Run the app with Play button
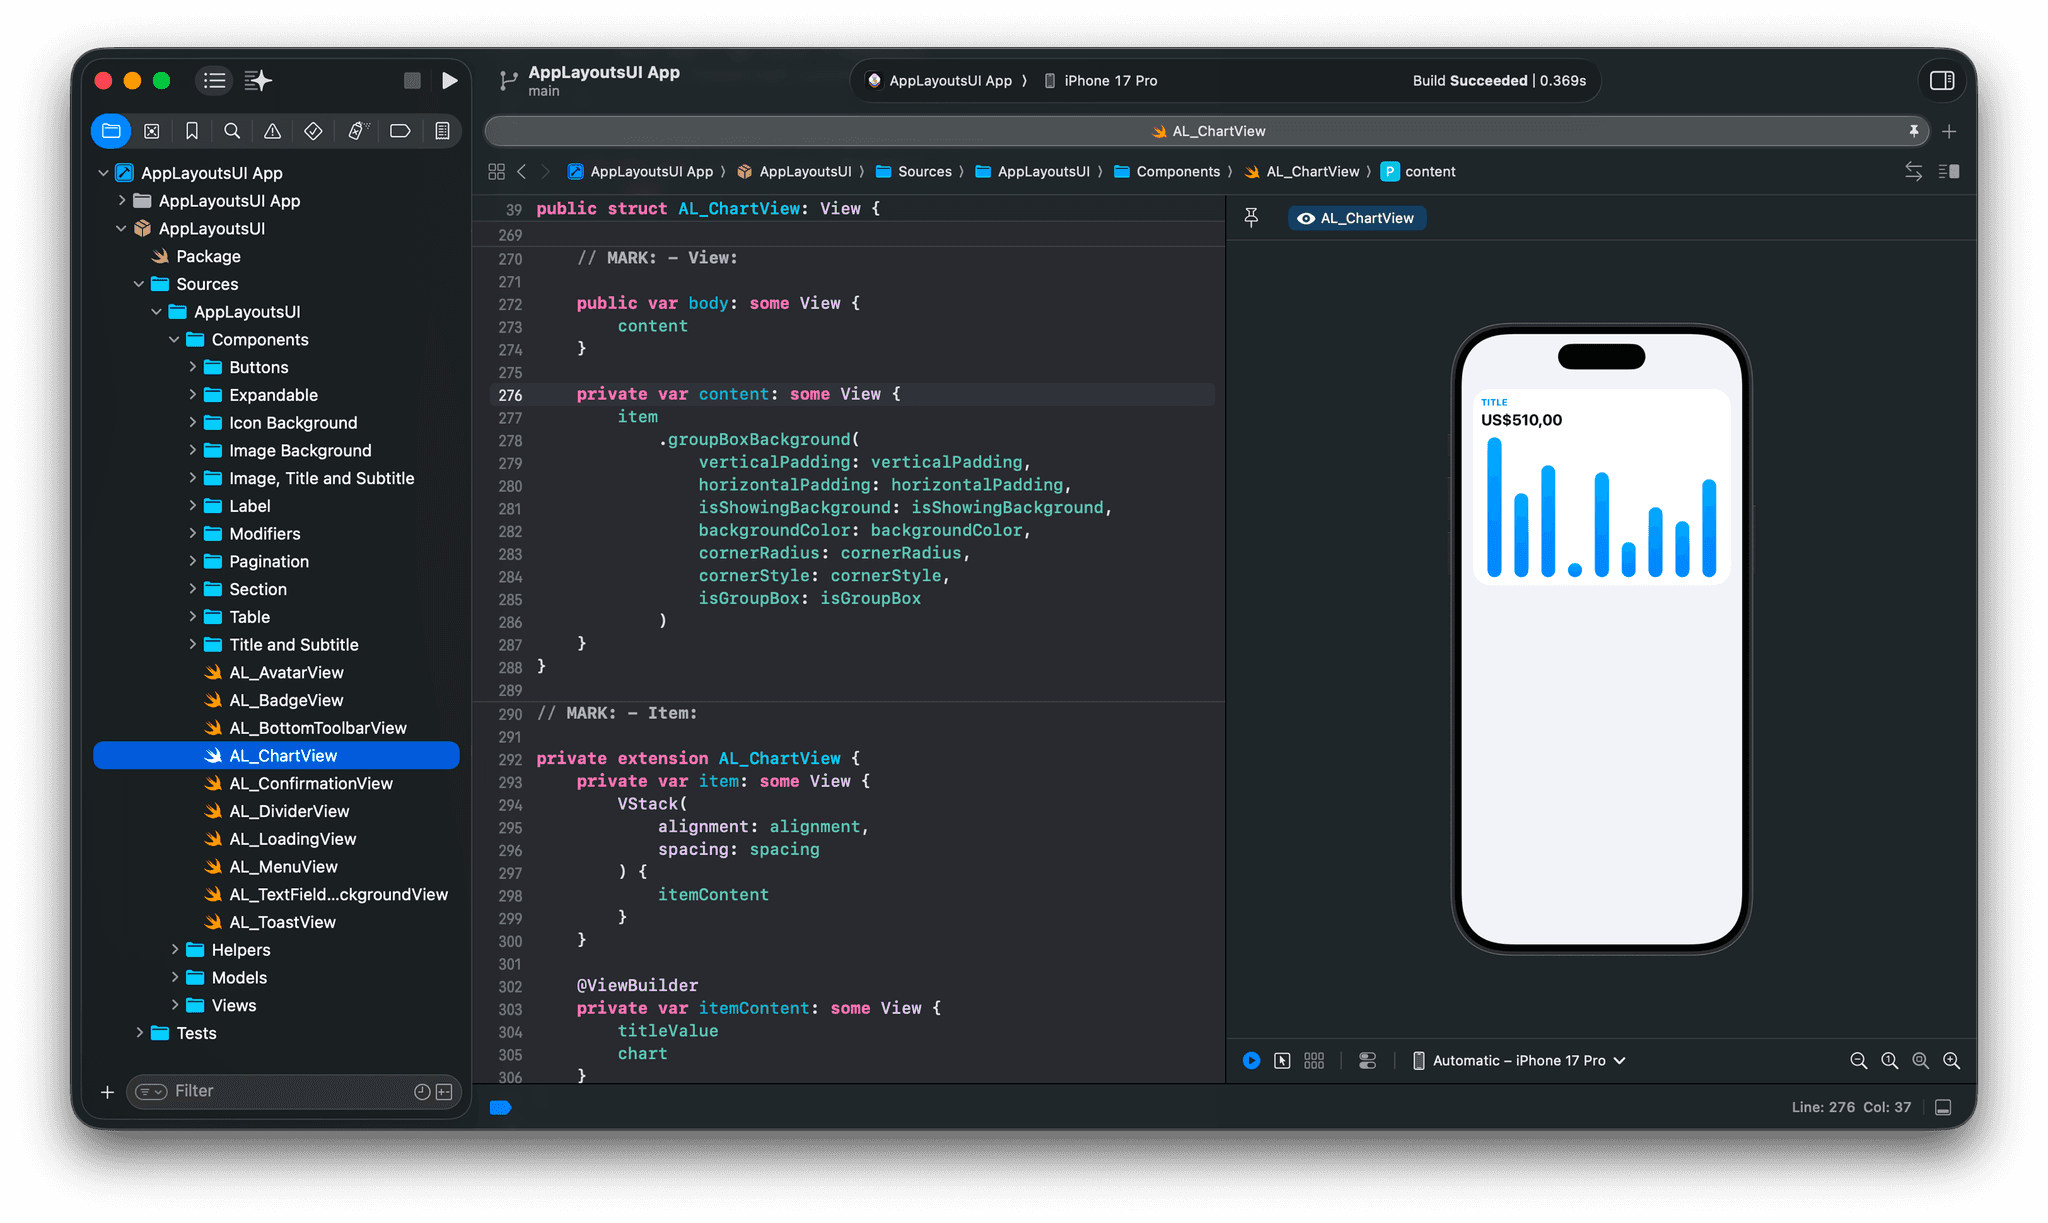The height and width of the screenshot is (1223, 2048). tap(450, 81)
